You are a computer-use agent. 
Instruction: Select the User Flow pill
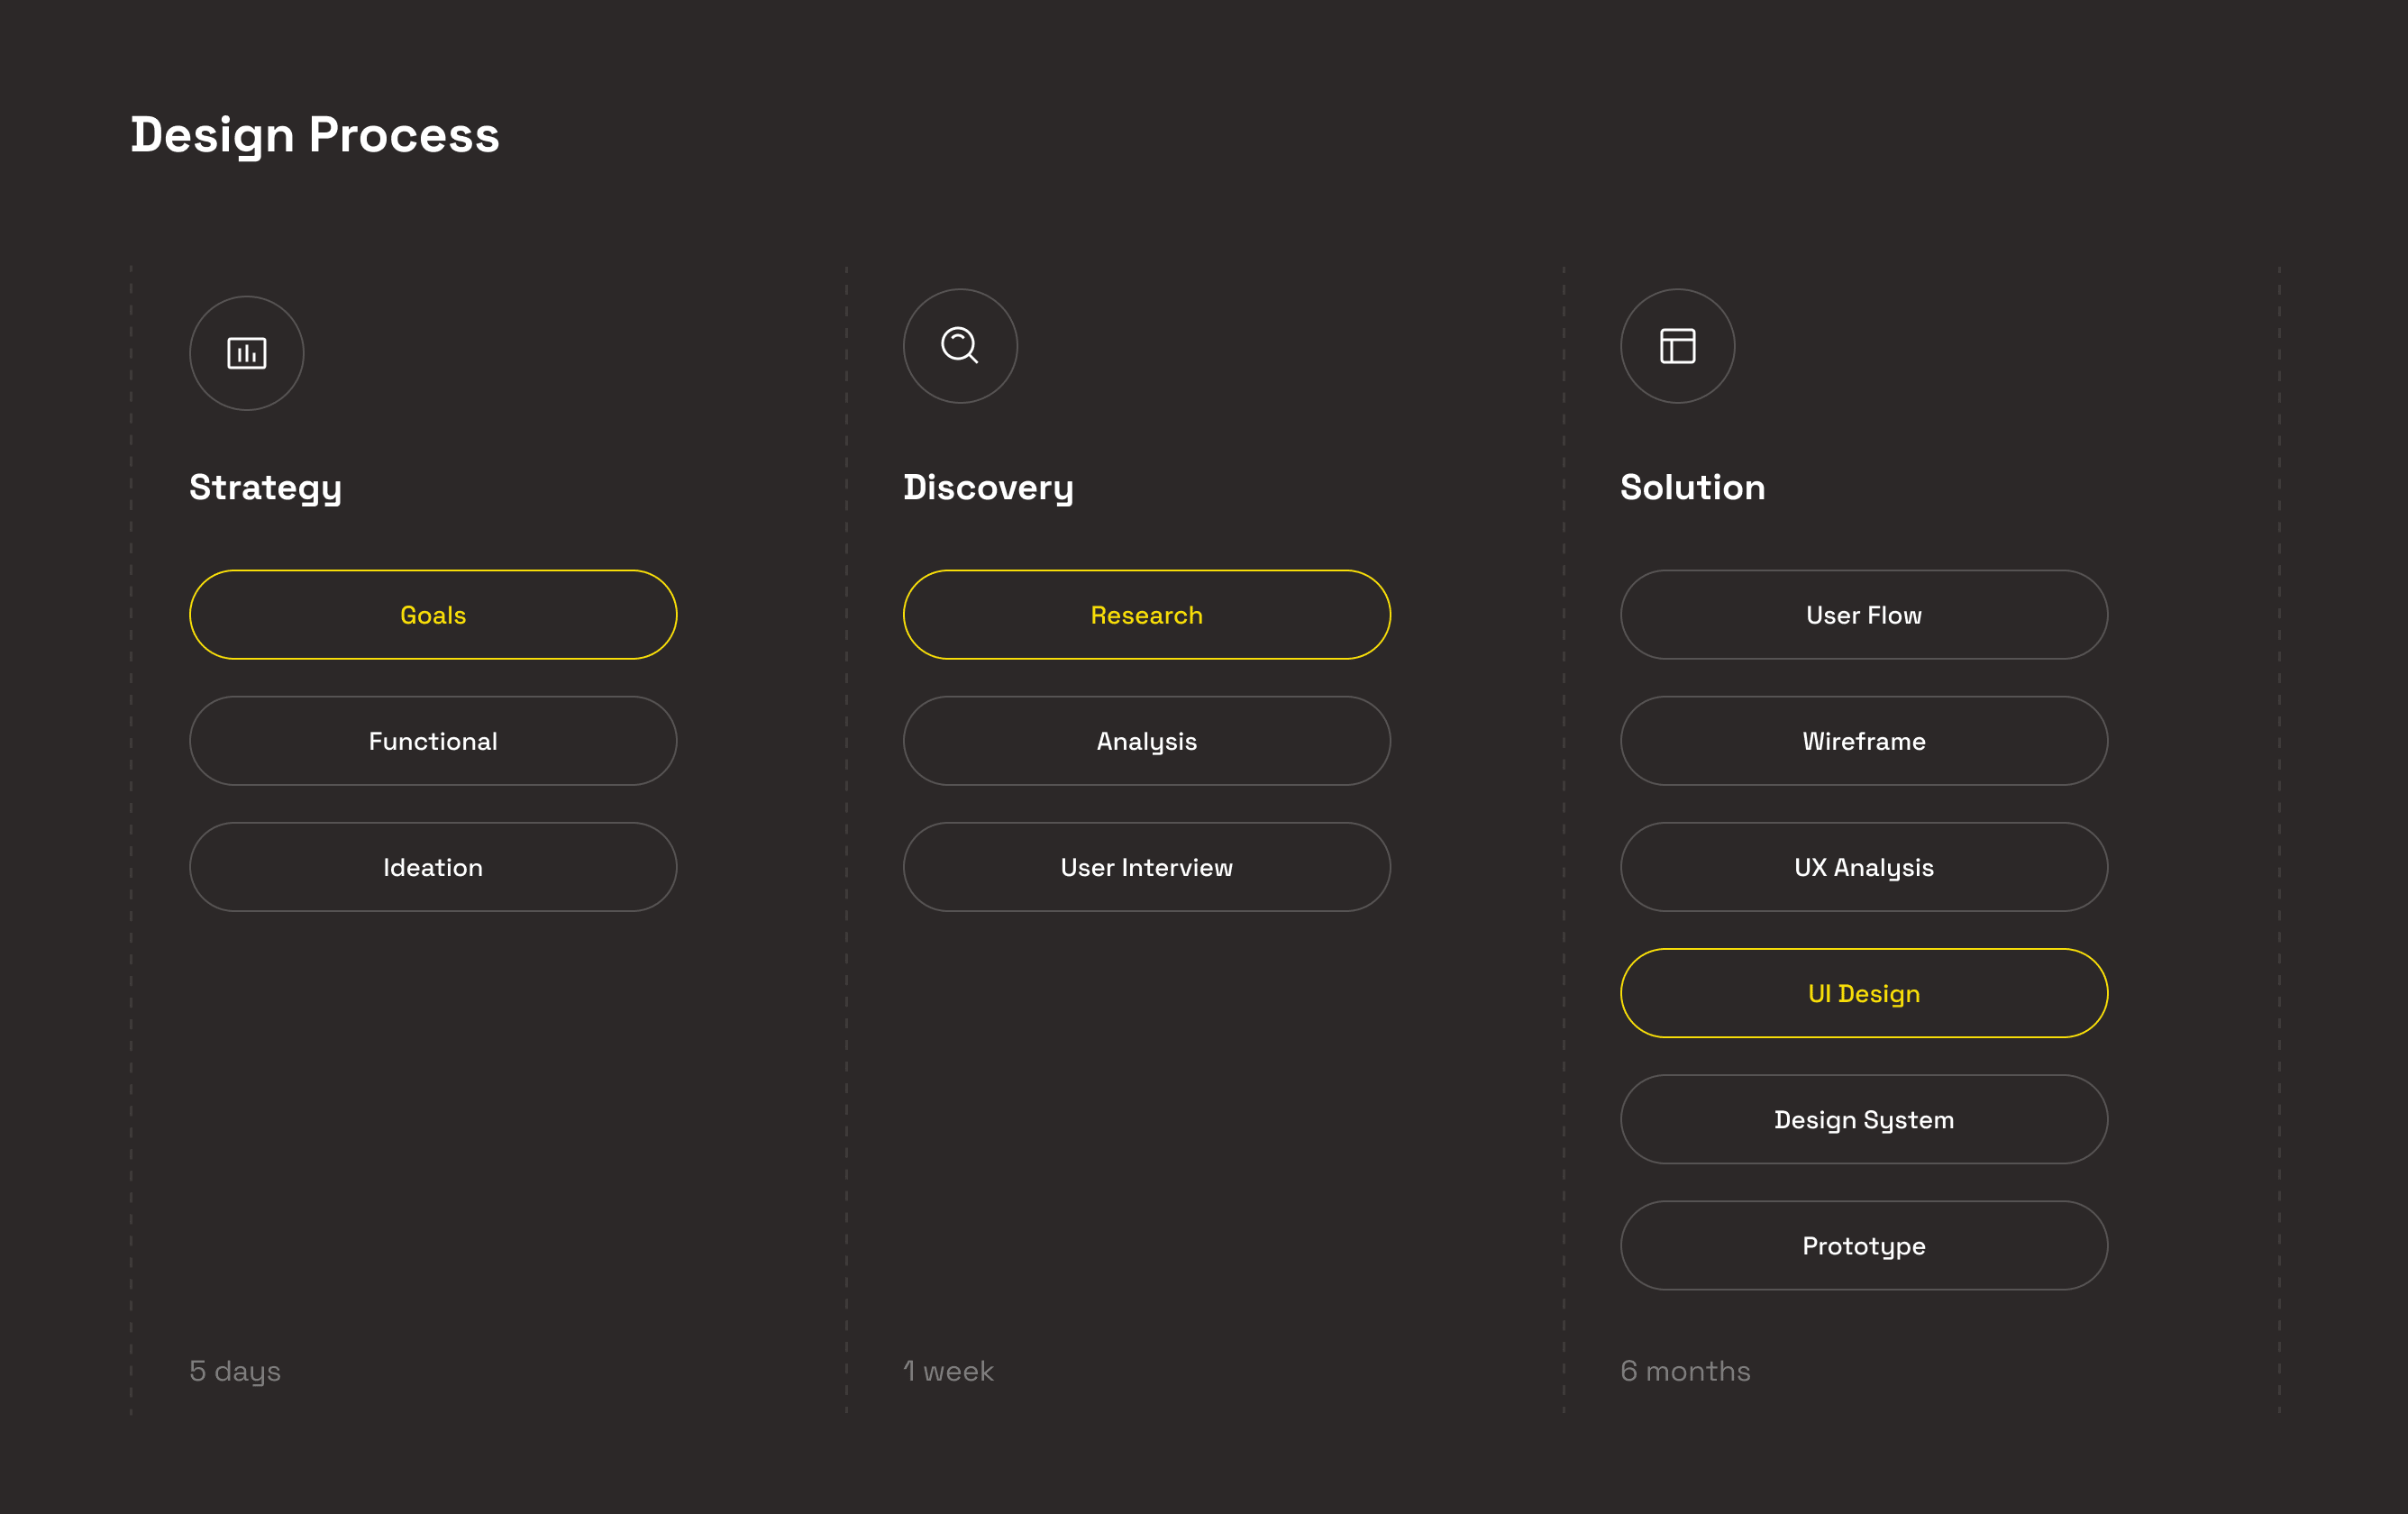point(1864,615)
